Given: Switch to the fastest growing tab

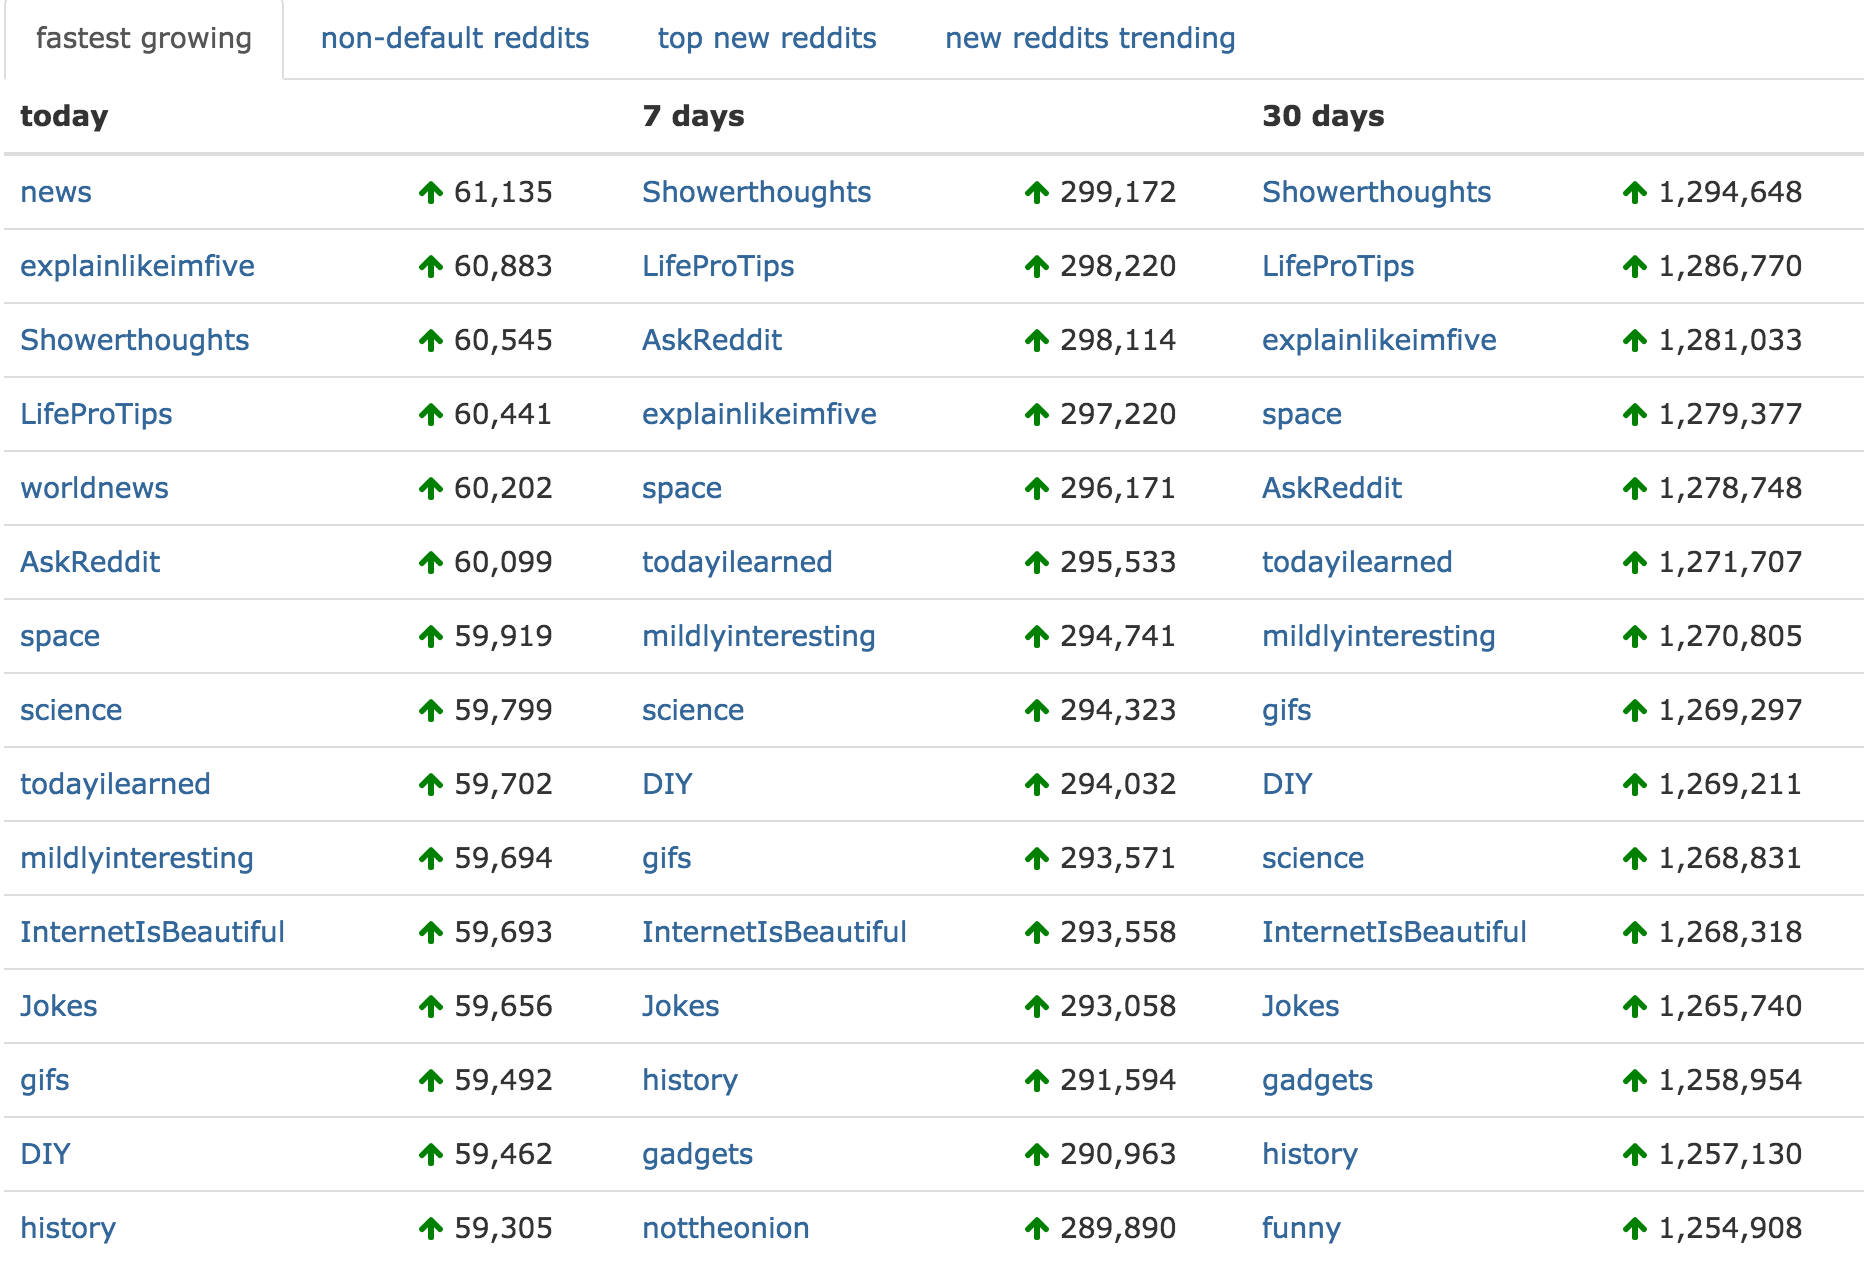Looking at the screenshot, I should click(144, 38).
